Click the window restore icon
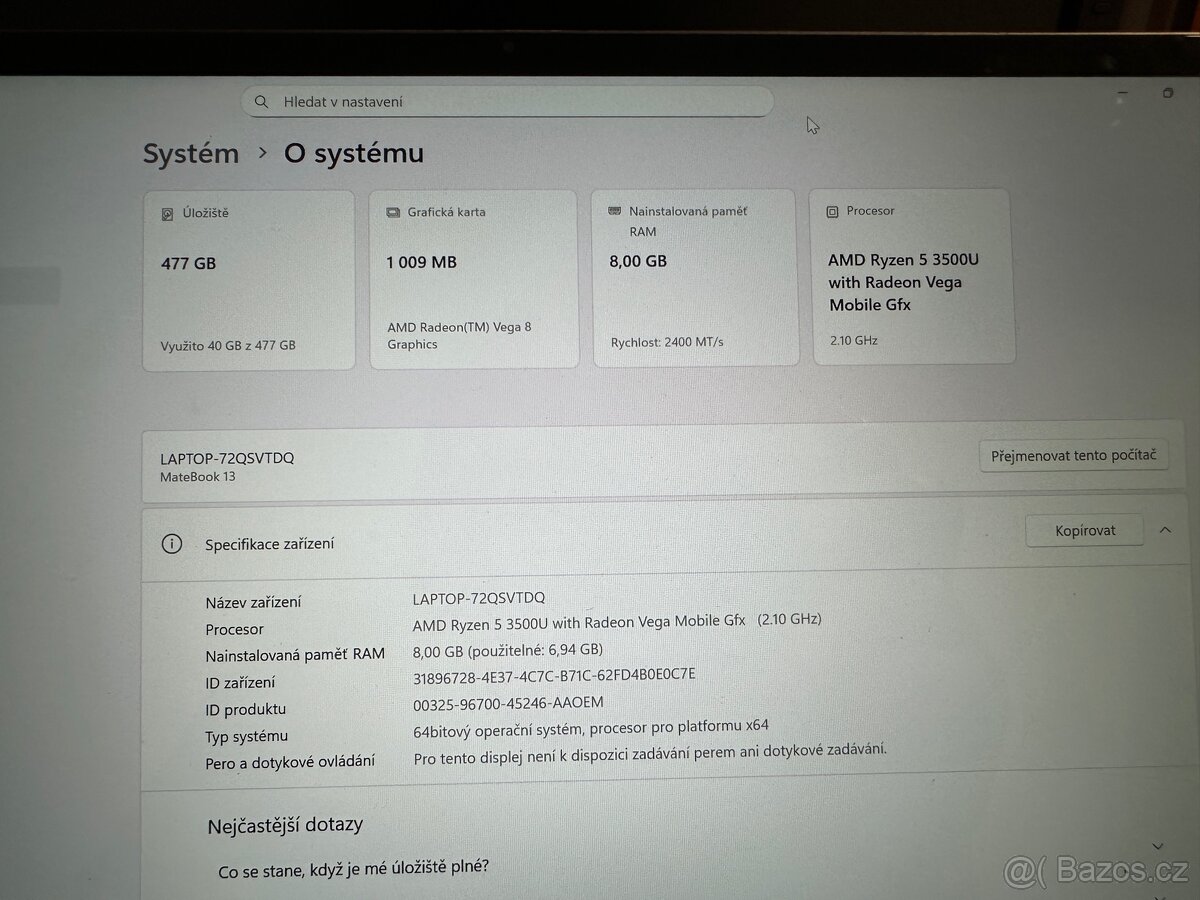This screenshot has height=900, width=1200. pos(1167,93)
